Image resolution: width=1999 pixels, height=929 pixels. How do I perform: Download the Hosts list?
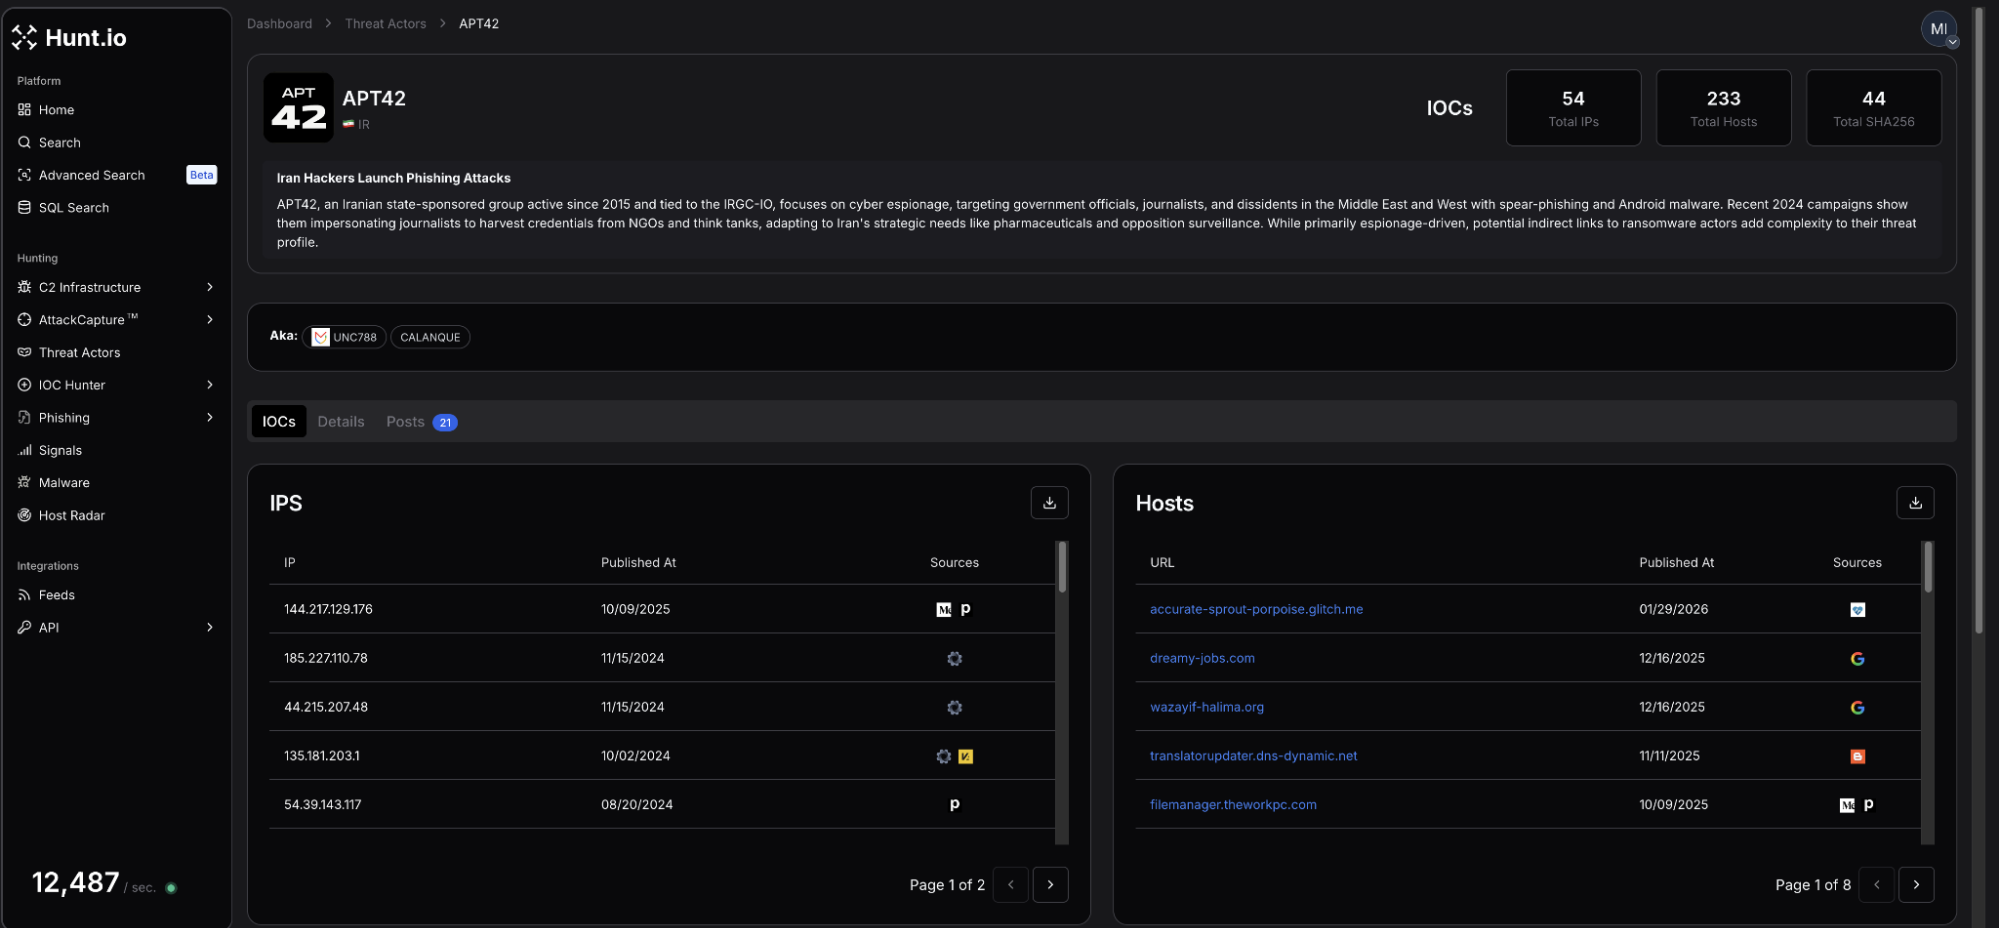coord(1914,503)
